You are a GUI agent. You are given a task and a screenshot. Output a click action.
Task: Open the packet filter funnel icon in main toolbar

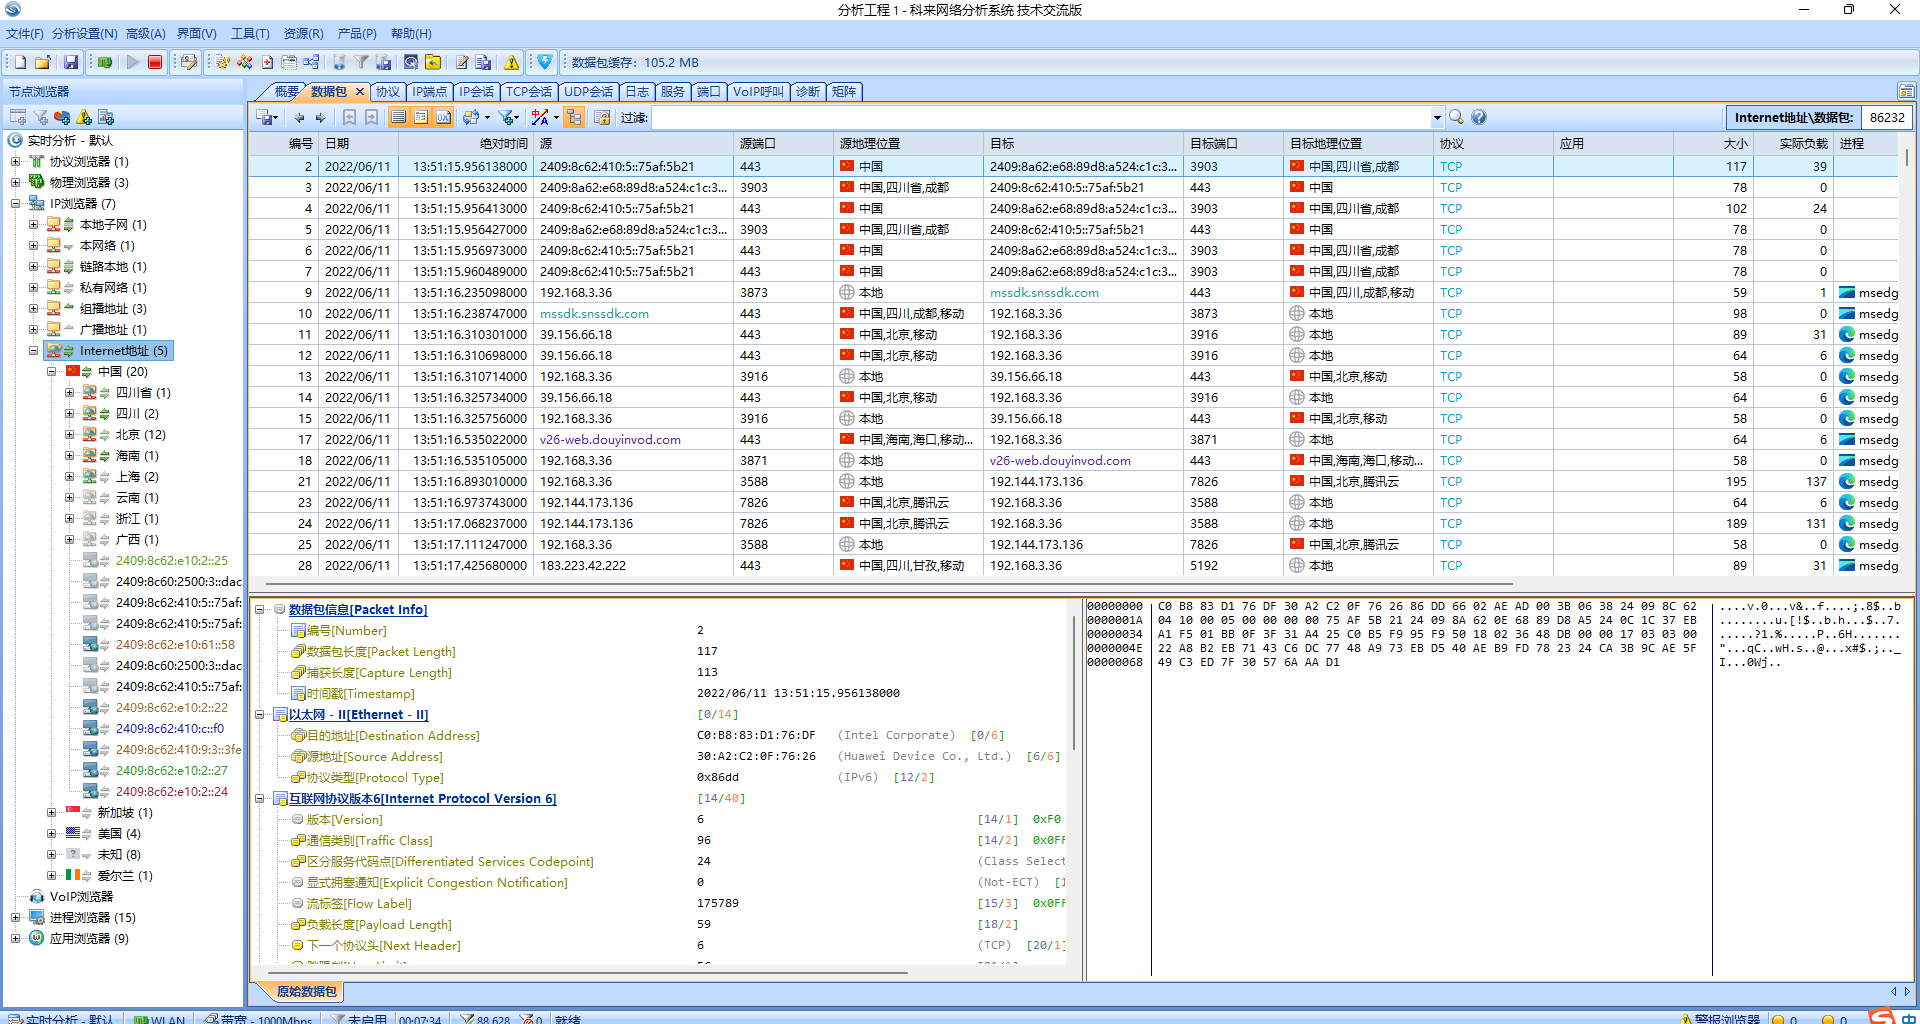pyautogui.click(x=361, y=62)
